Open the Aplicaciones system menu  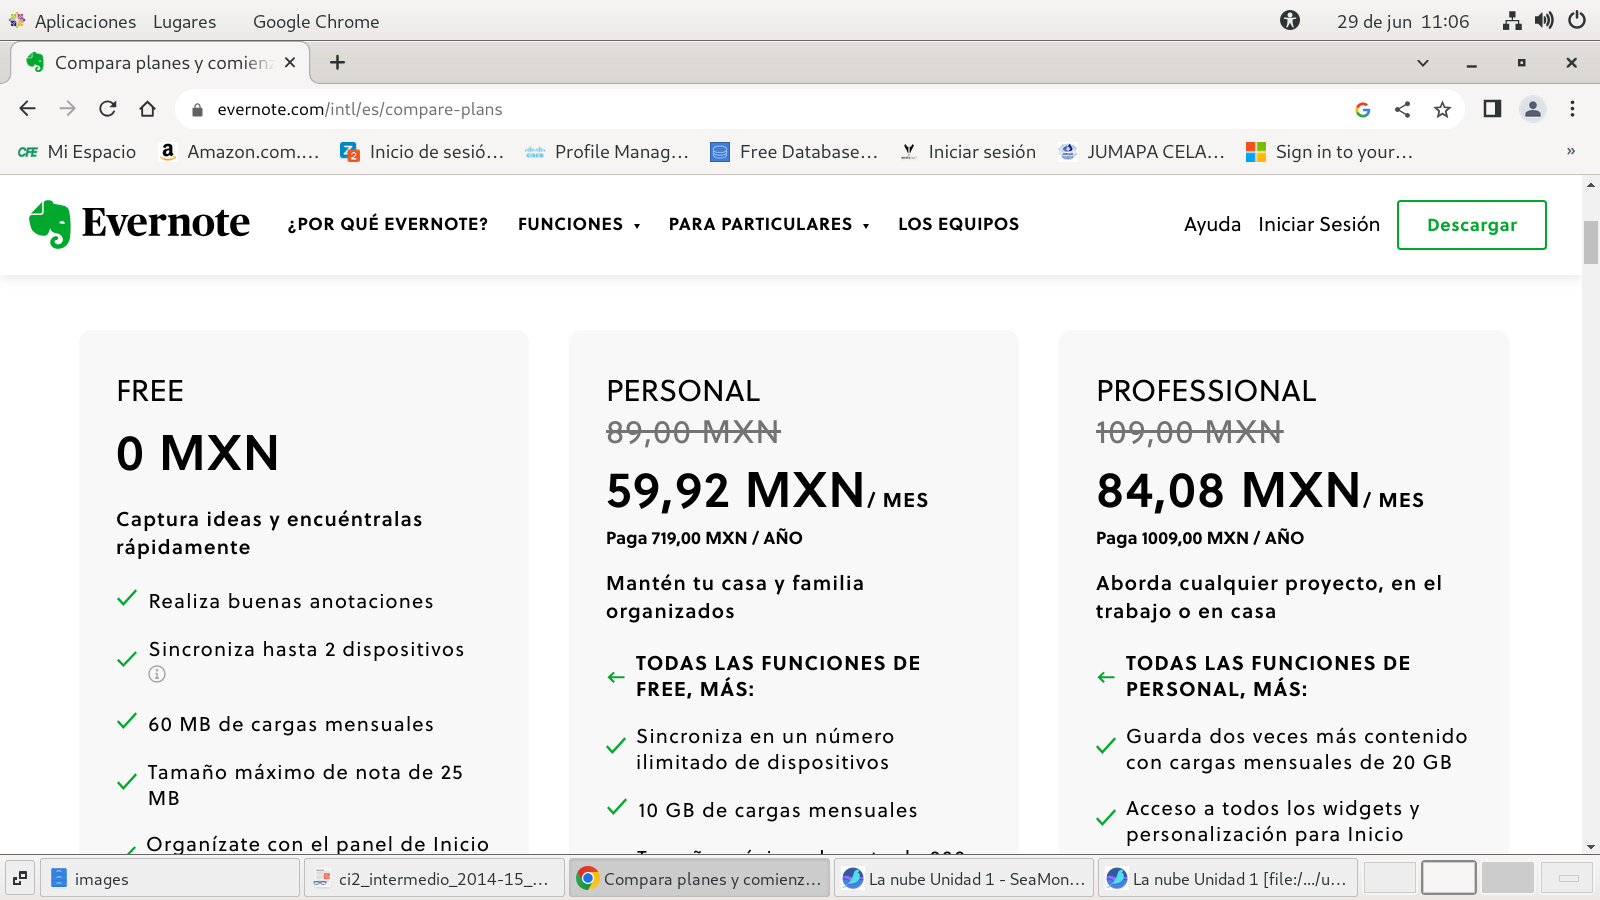84,21
